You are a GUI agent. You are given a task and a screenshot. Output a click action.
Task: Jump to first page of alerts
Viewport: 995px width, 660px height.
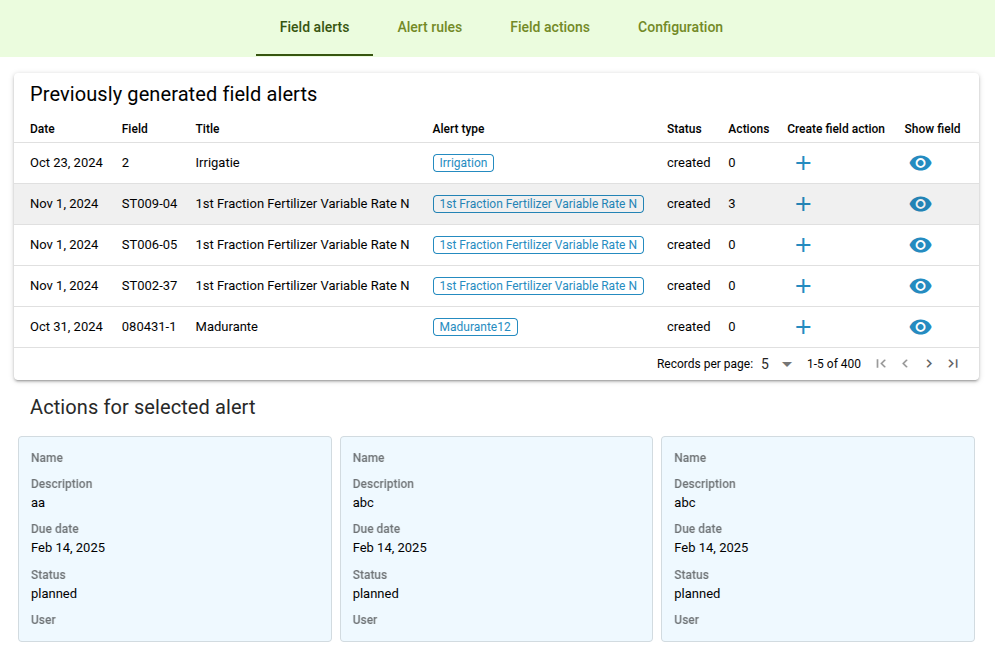click(881, 364)
